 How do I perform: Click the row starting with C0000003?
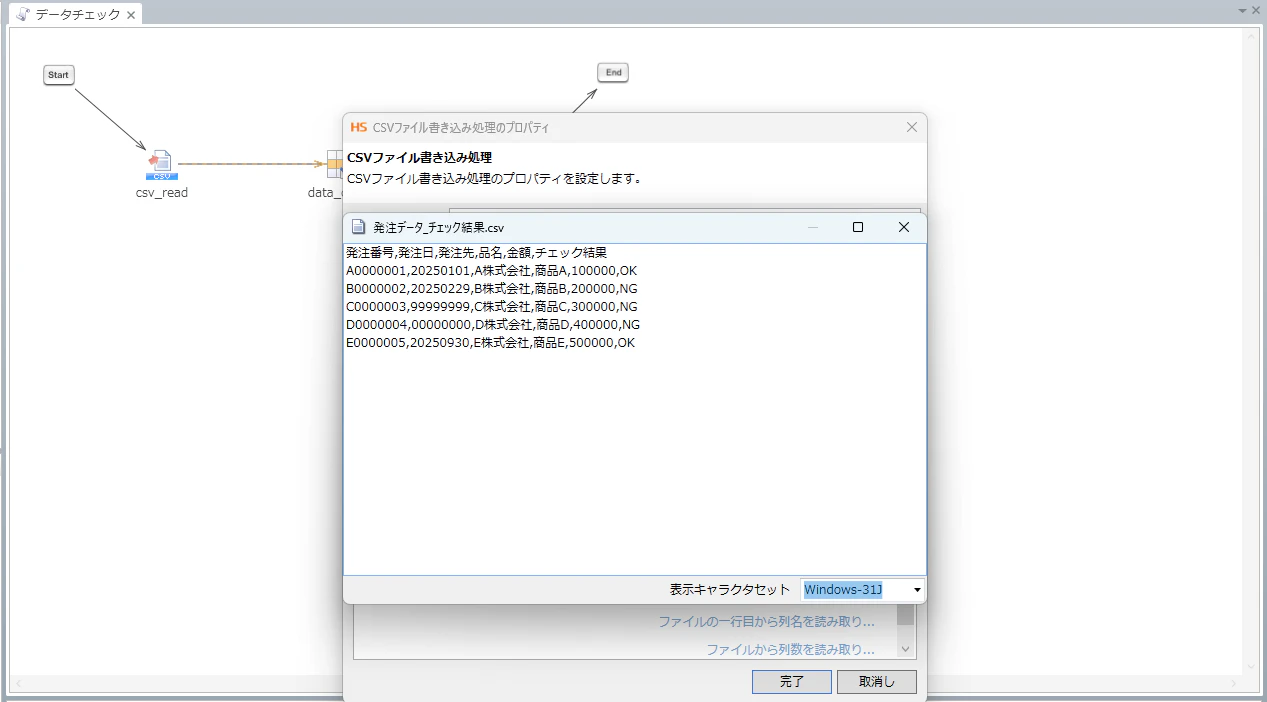[x=492, y=307]
